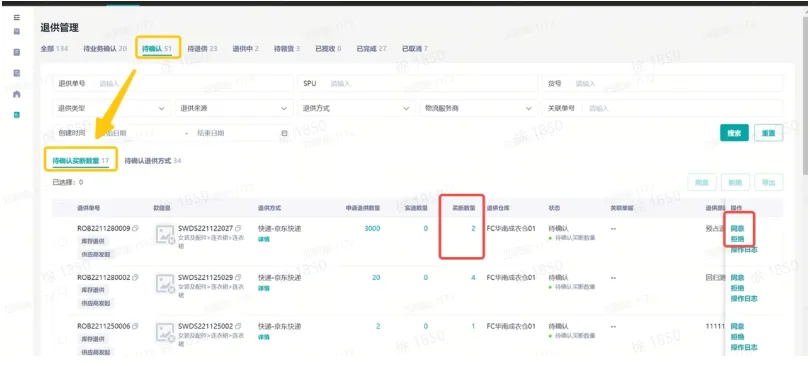This screenshot has height=366, width=810.
Task: Switch to the 待业务确认 20 tab
Action: tap(105, 49)
